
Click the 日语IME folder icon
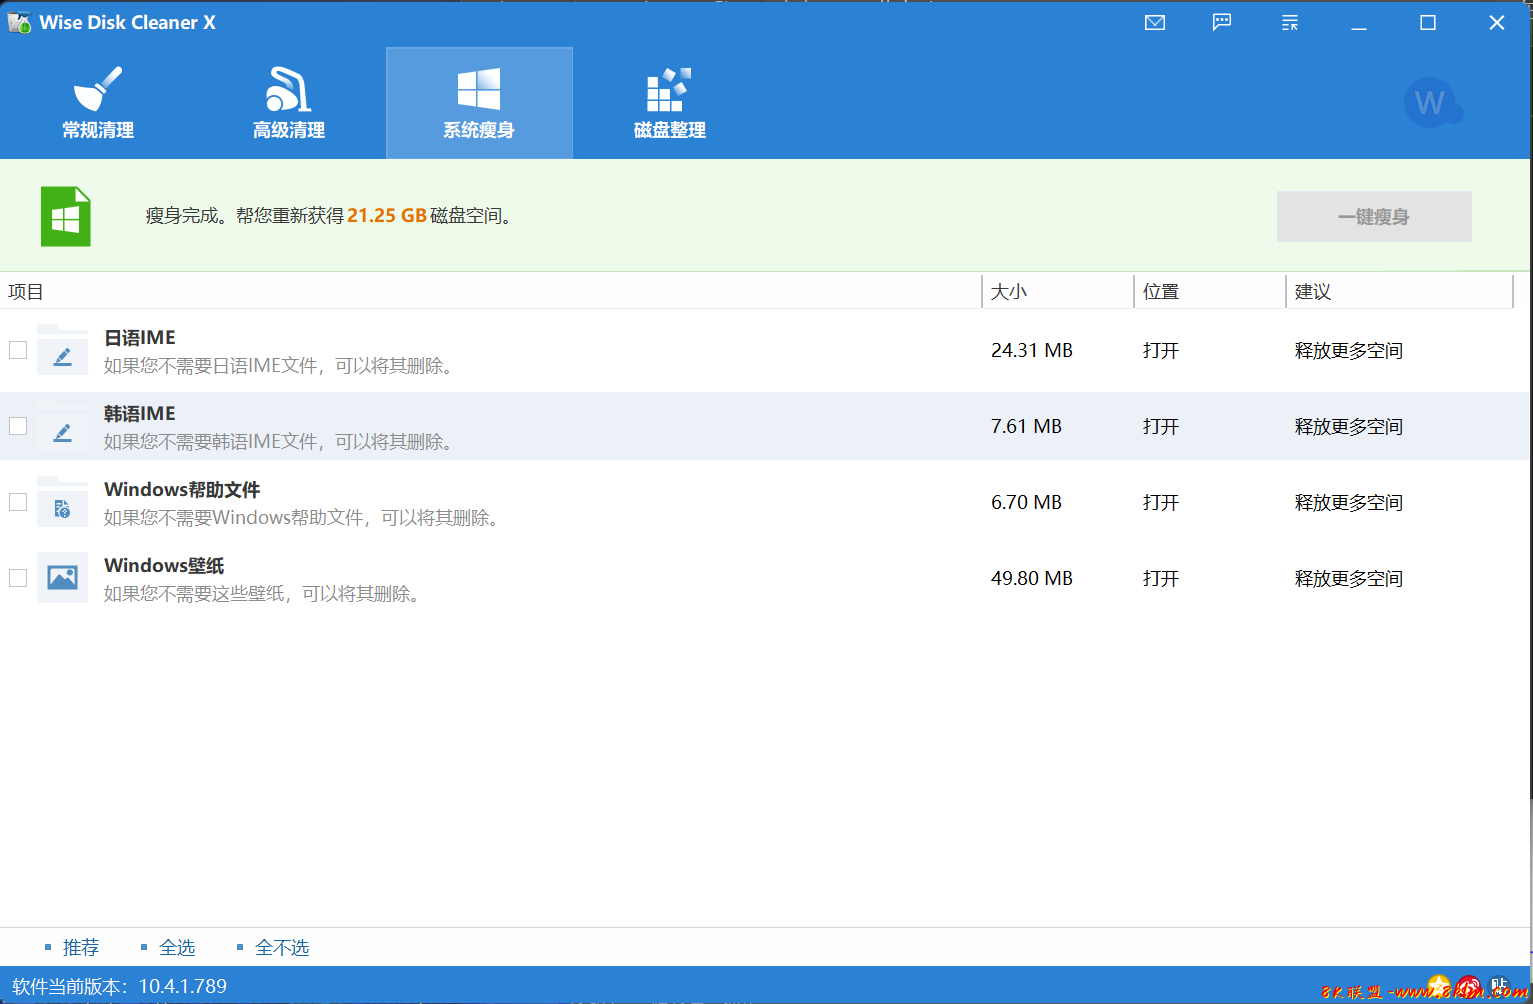point(62,350)
